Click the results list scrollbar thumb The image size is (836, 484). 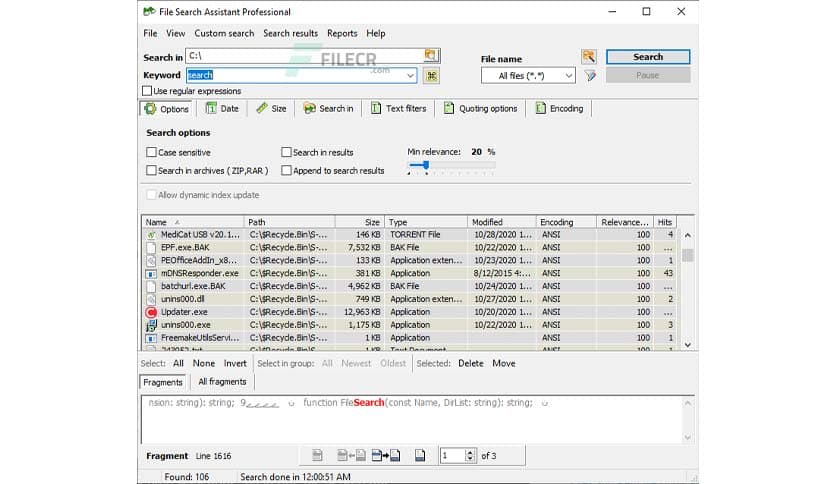click(x=688, y=255)
